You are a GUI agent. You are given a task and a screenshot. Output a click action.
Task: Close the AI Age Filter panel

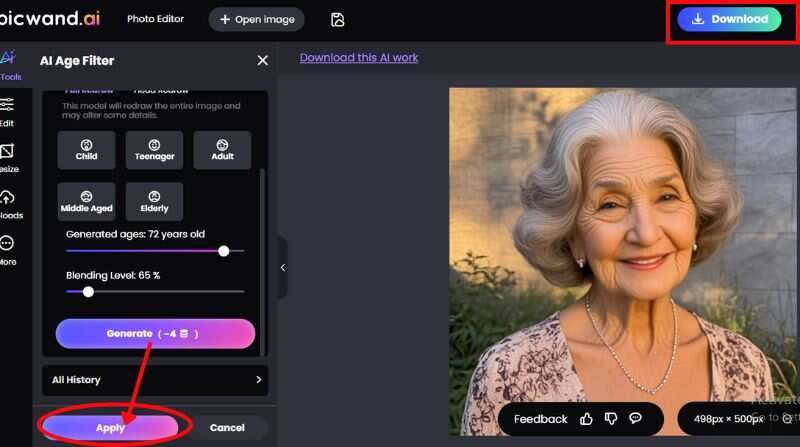pyautogui.click(x=263, y=60)
